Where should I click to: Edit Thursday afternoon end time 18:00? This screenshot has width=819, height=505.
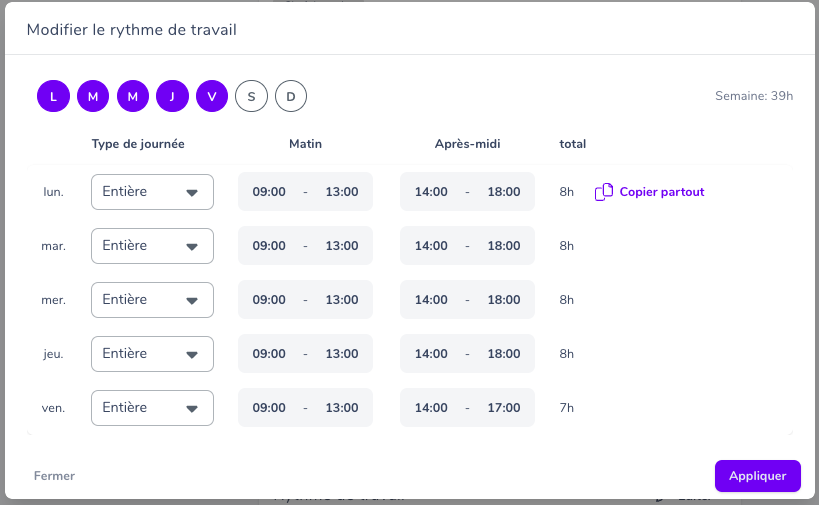click(x=504, y=354)
